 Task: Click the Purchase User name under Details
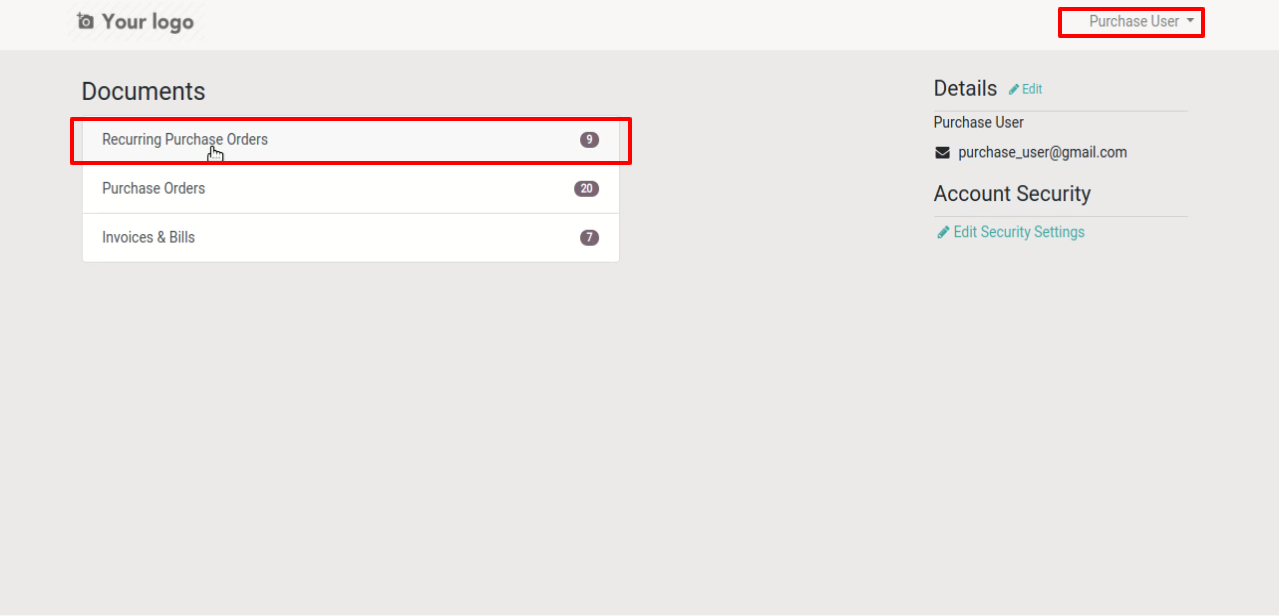pyautogui.click(x=979, y=122)
